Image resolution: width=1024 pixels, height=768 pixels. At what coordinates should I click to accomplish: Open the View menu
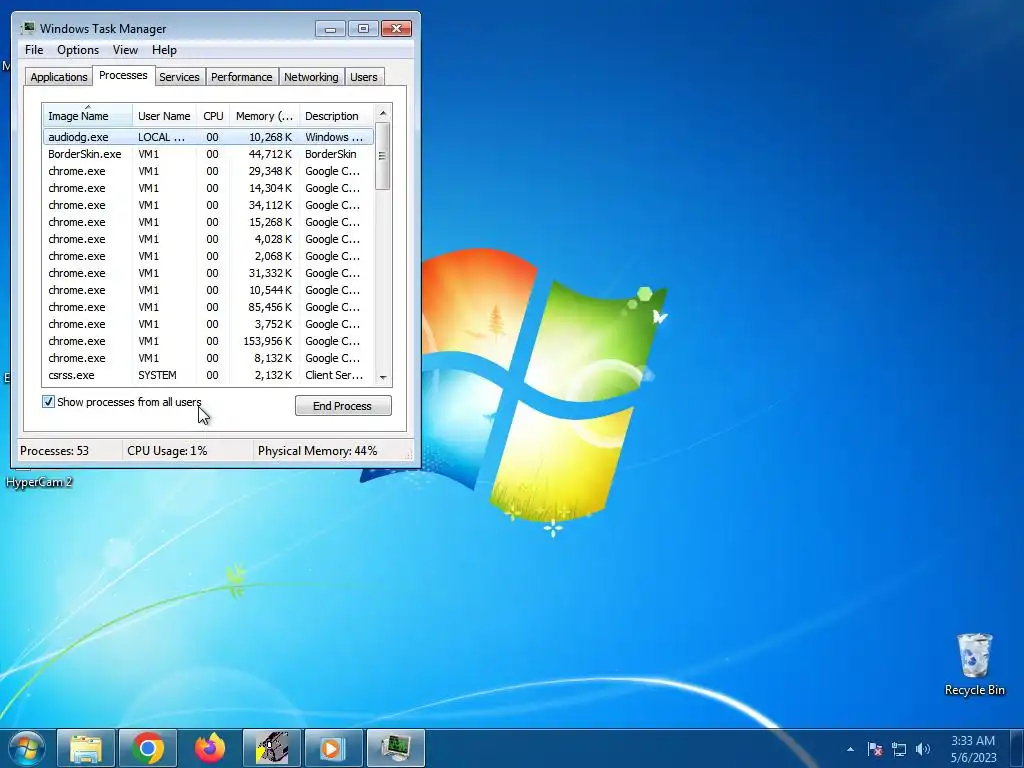125,50
